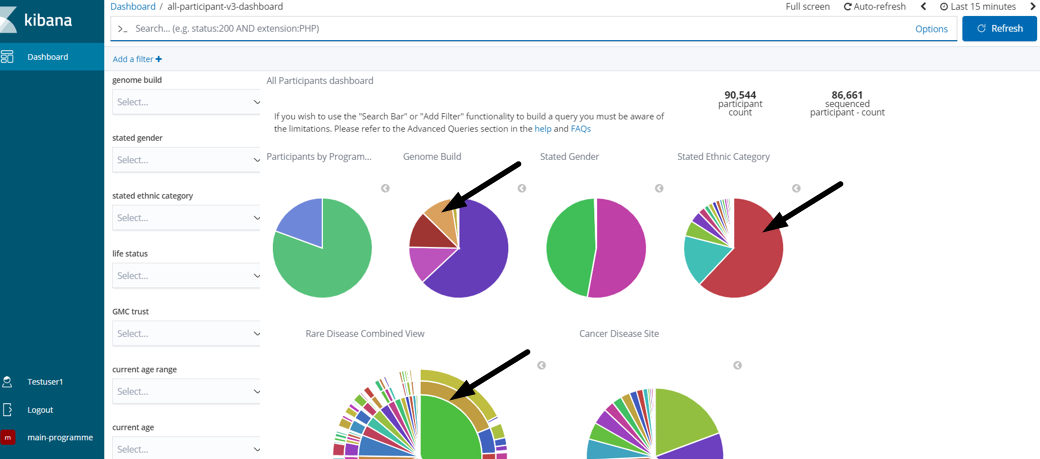1040x459 pixels.
Task: Open the current age Select dropdown
Action: pyautogui.click(x=186, y=449)
